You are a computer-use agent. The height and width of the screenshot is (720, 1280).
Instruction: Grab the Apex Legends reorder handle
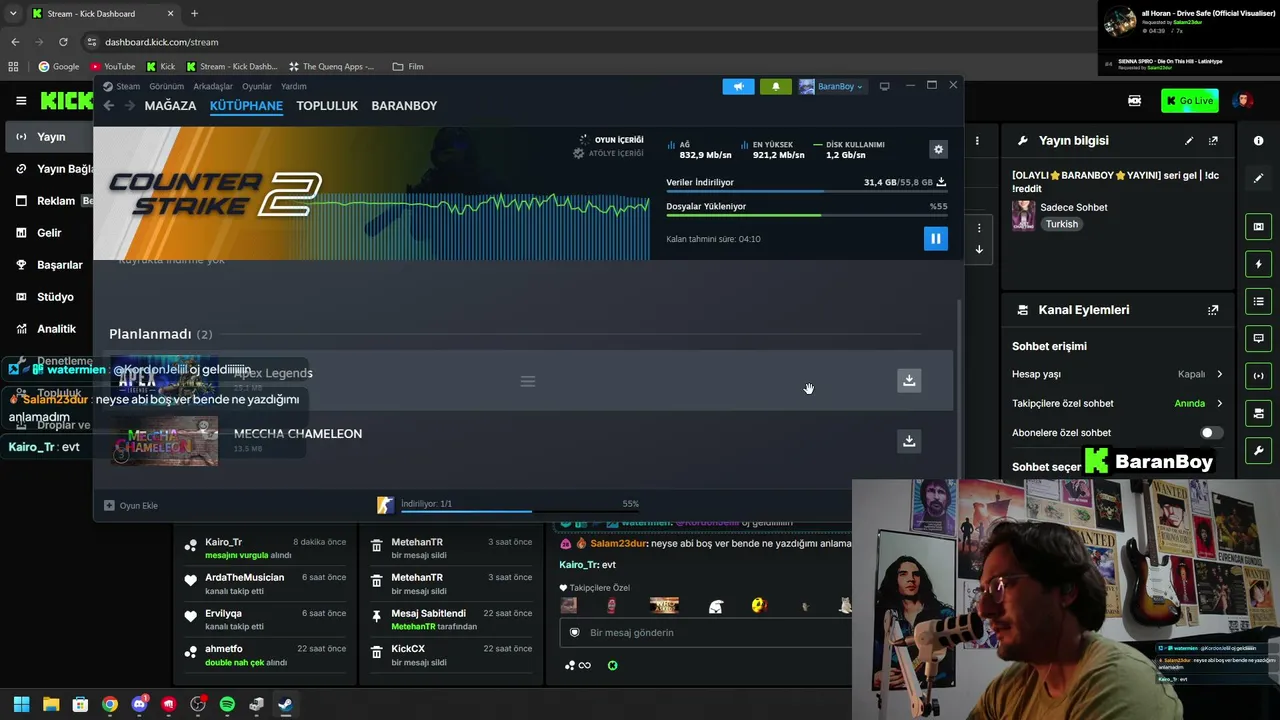(x=528, y=381)
